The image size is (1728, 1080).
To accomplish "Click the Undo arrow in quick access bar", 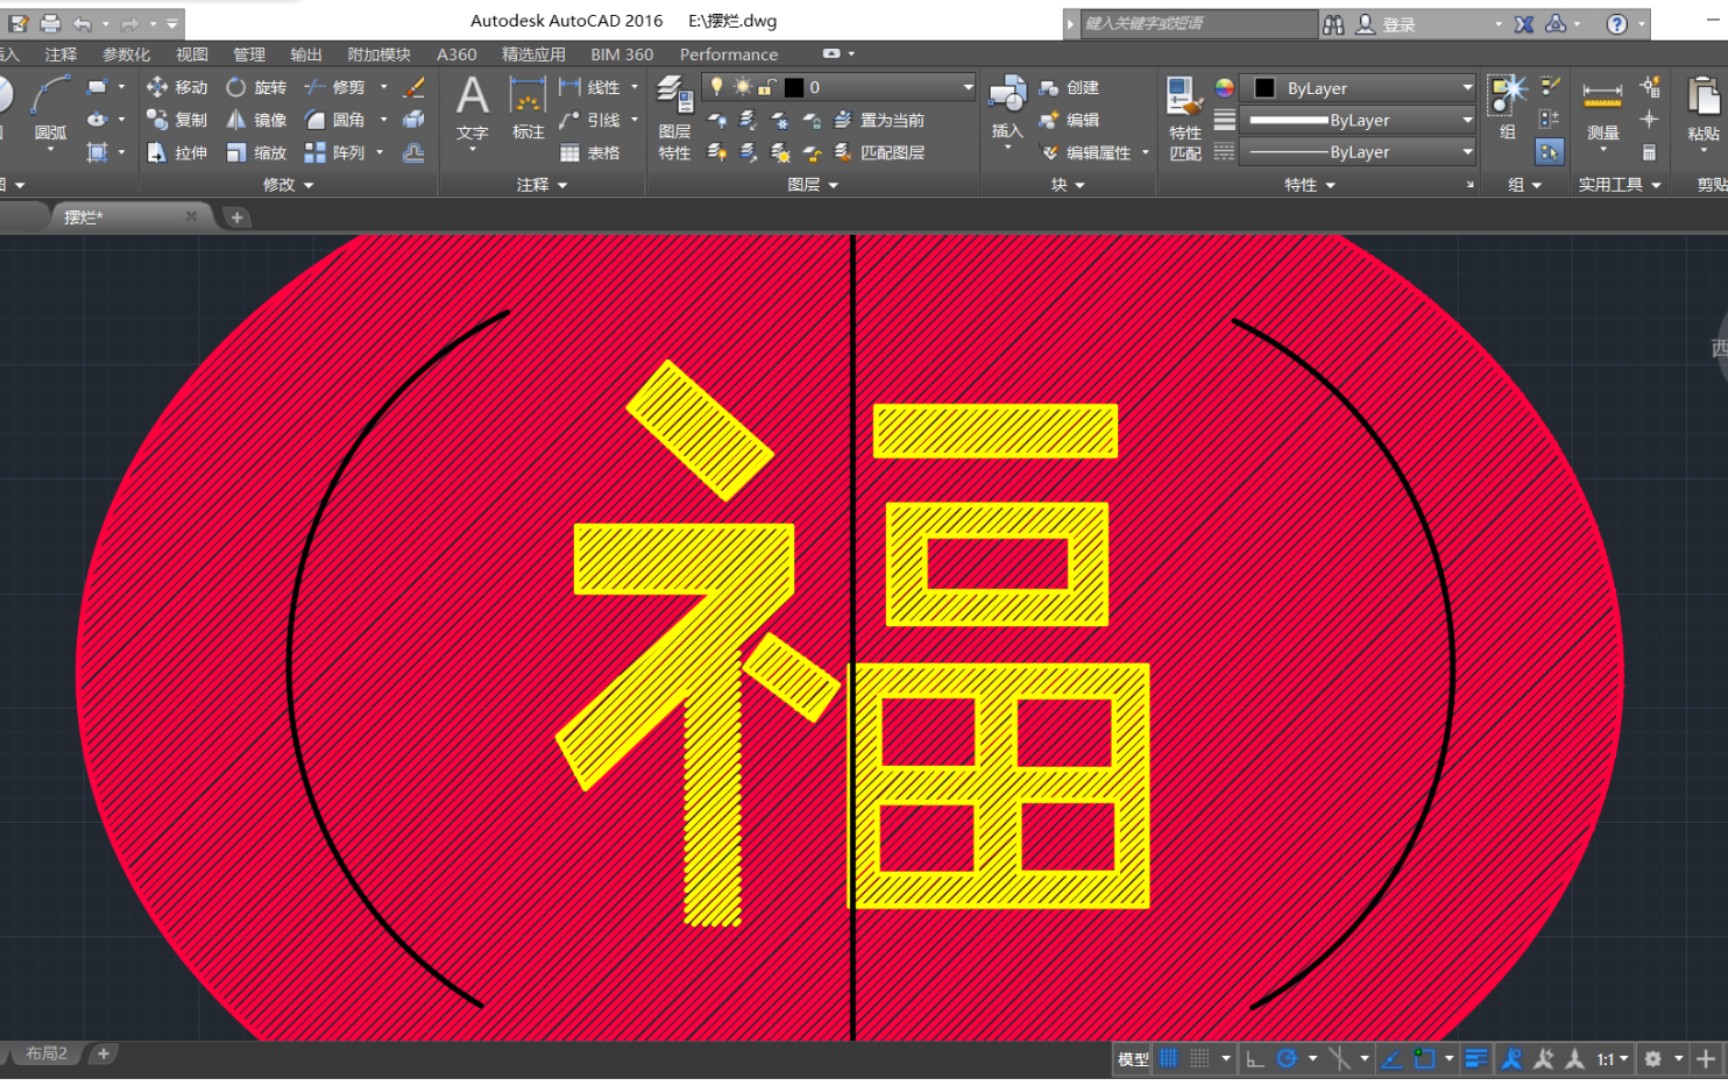I will coord(83,23).
